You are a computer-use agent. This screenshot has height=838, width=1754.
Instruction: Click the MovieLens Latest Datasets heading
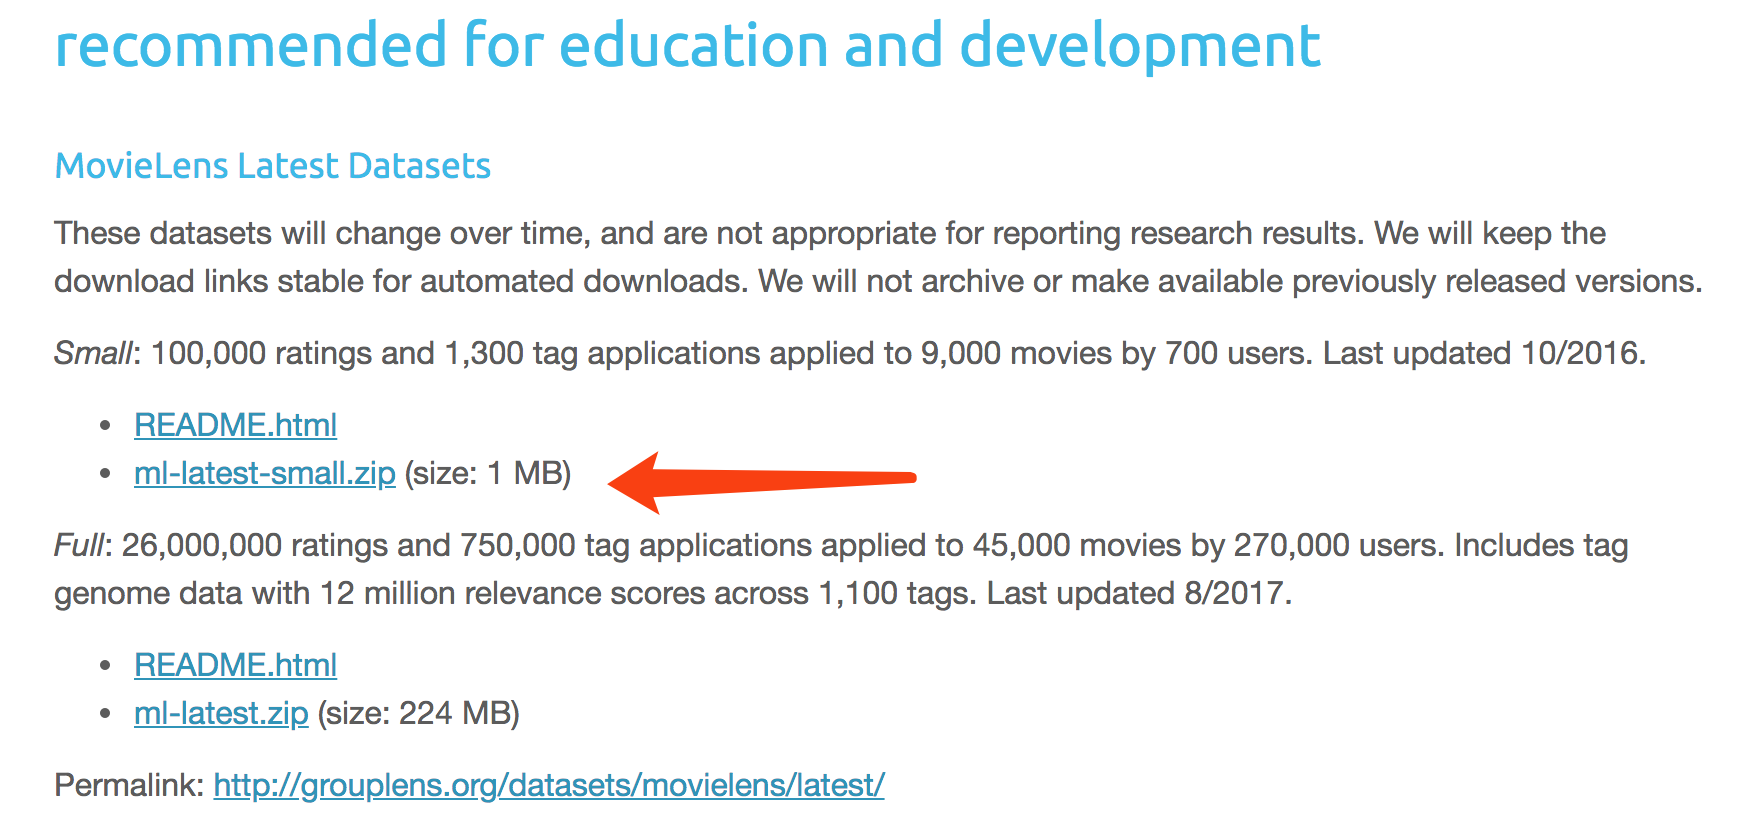click(x=272, y=165)
